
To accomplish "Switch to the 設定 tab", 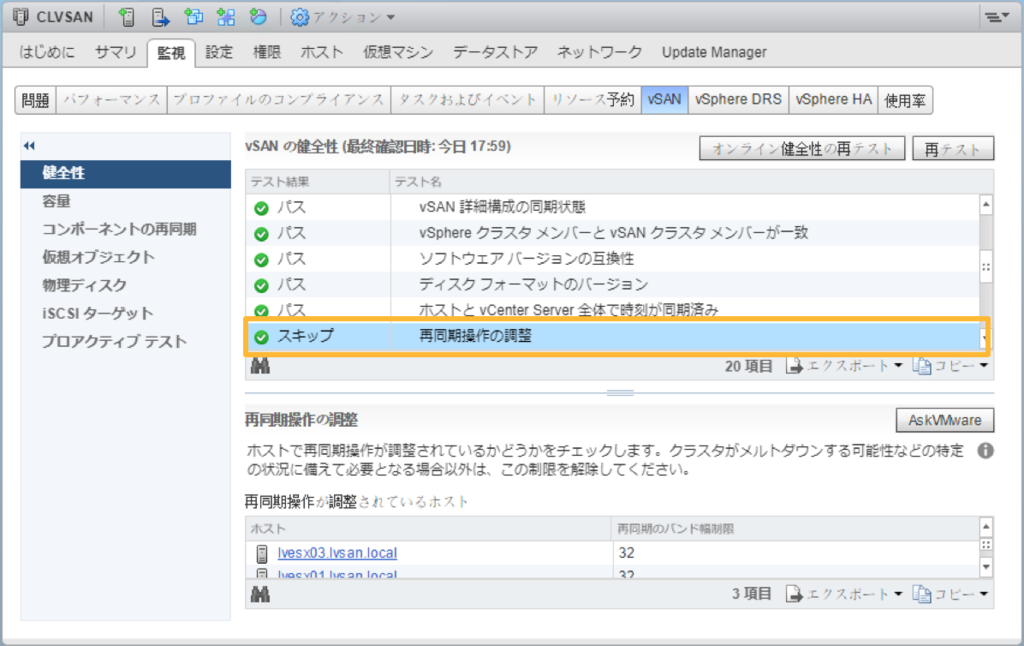I will point(219,52).
